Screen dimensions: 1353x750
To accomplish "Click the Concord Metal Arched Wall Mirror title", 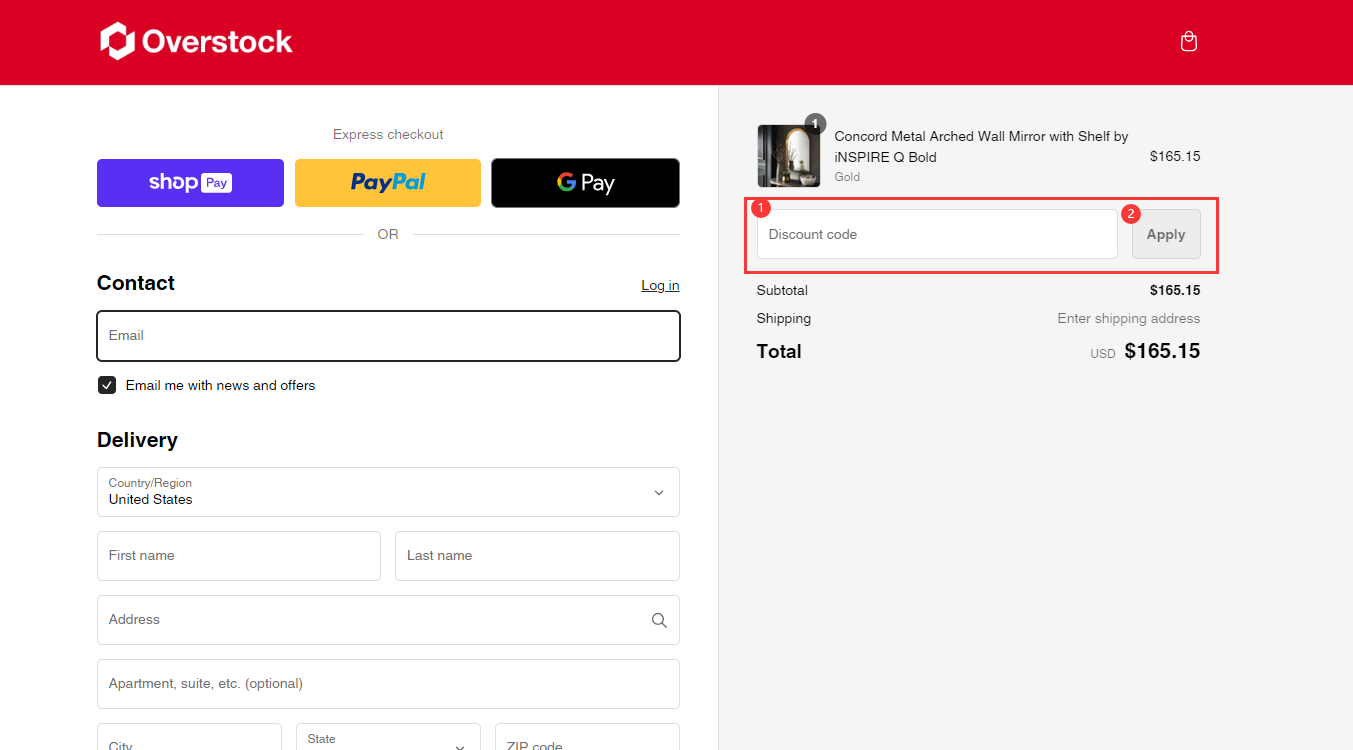I will (981, 147).
